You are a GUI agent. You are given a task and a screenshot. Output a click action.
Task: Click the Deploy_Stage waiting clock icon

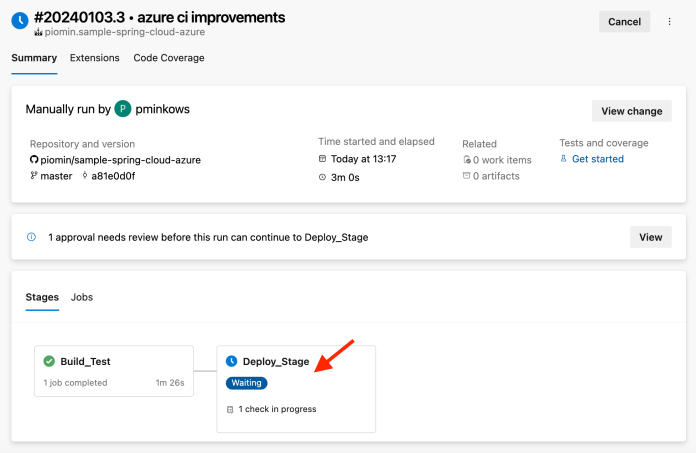(x=232, y=361)
